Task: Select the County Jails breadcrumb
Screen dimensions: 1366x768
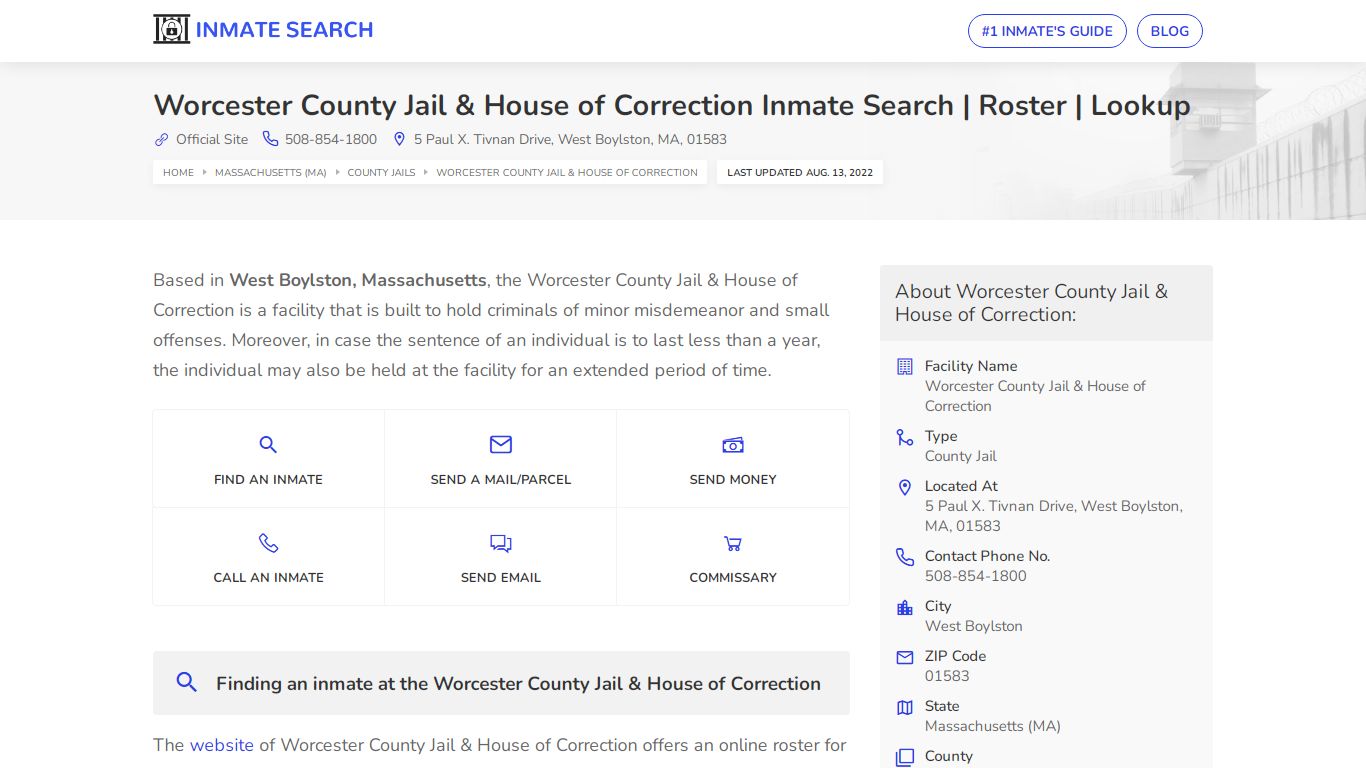Action: coord(381,172)
